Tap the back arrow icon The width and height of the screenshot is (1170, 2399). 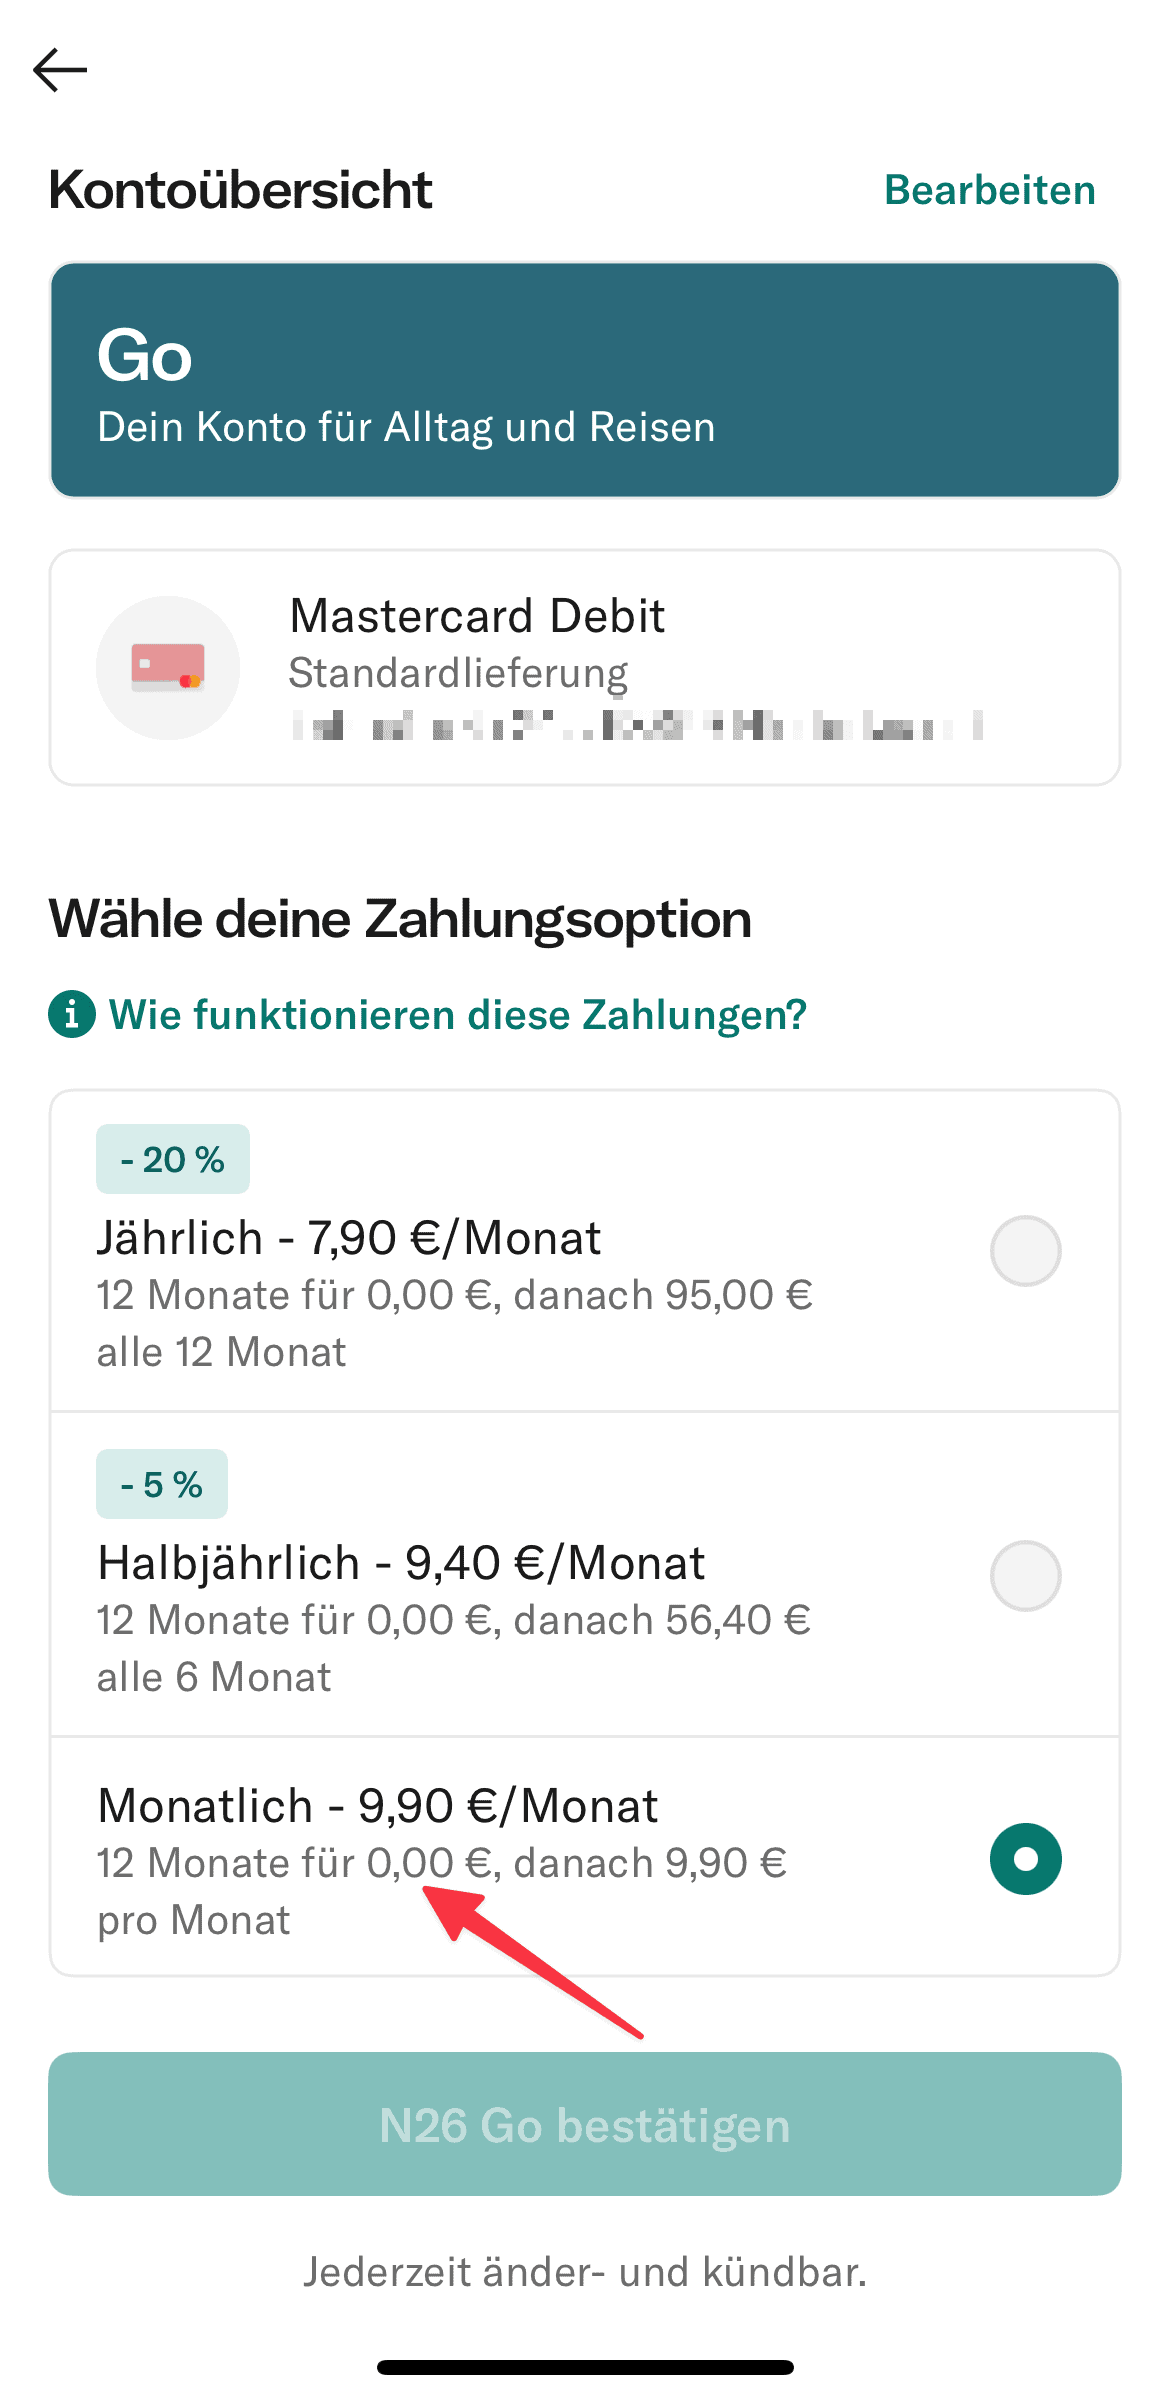(60, 70)
